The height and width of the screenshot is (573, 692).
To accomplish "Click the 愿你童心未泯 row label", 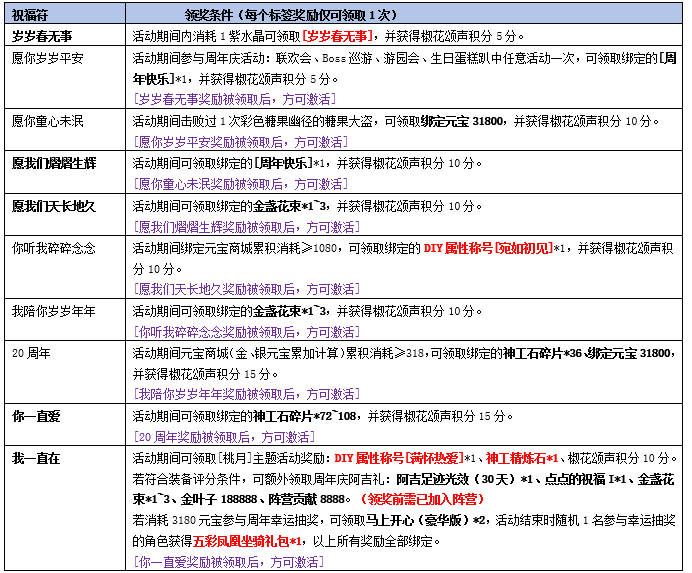I will tap(48, 121).
